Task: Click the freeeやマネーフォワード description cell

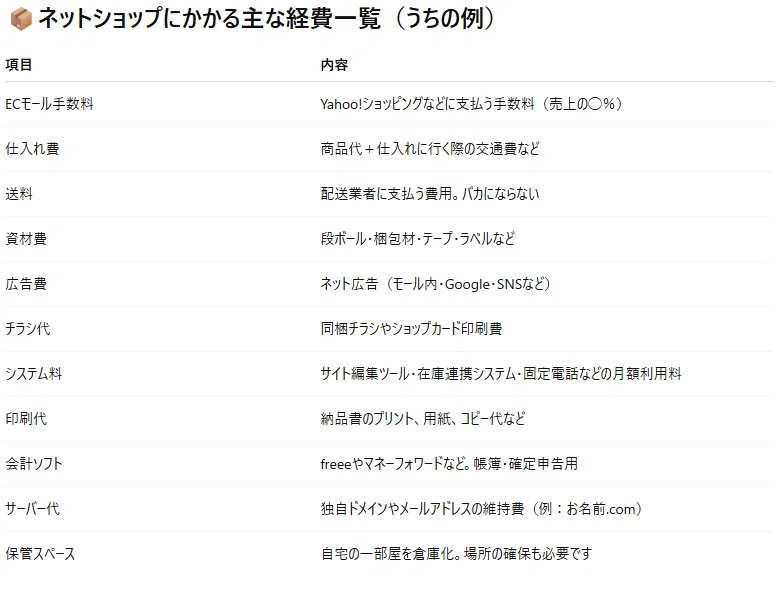Action: [449, 464]
